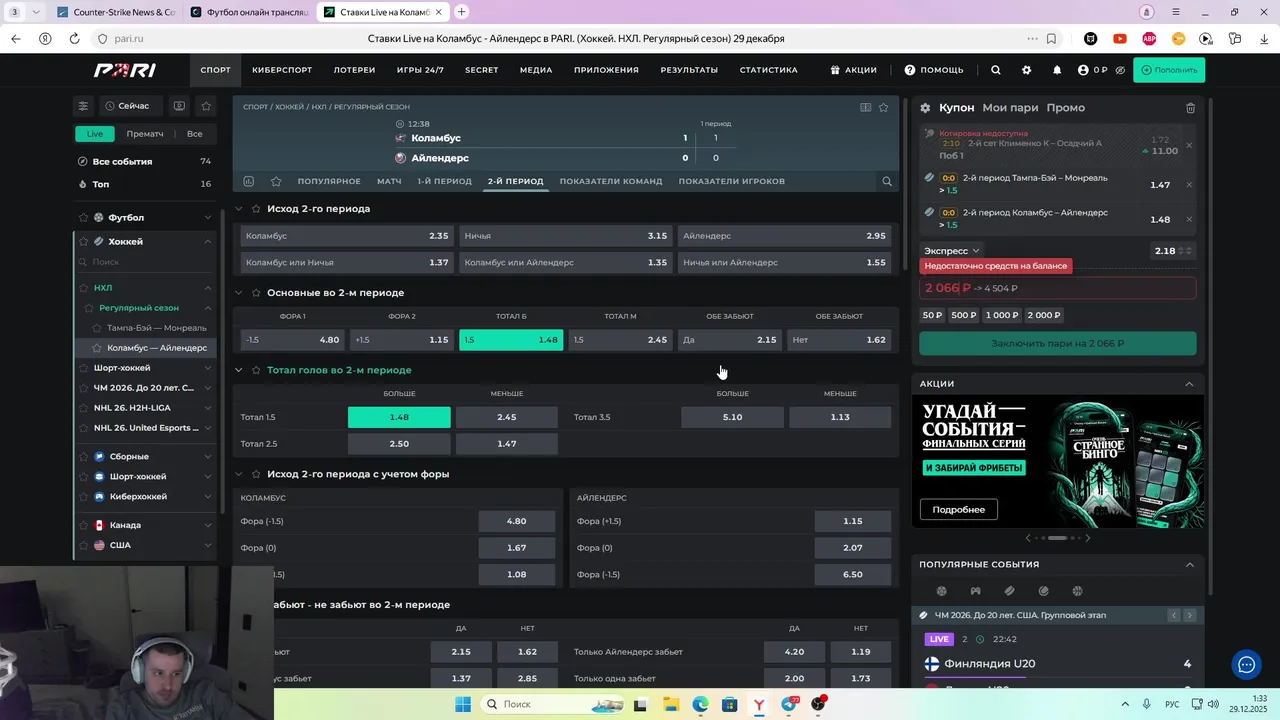Open the coupon settings gear
The height and width of the screenshot is (720, 1280).
click(x=925, y=108)
